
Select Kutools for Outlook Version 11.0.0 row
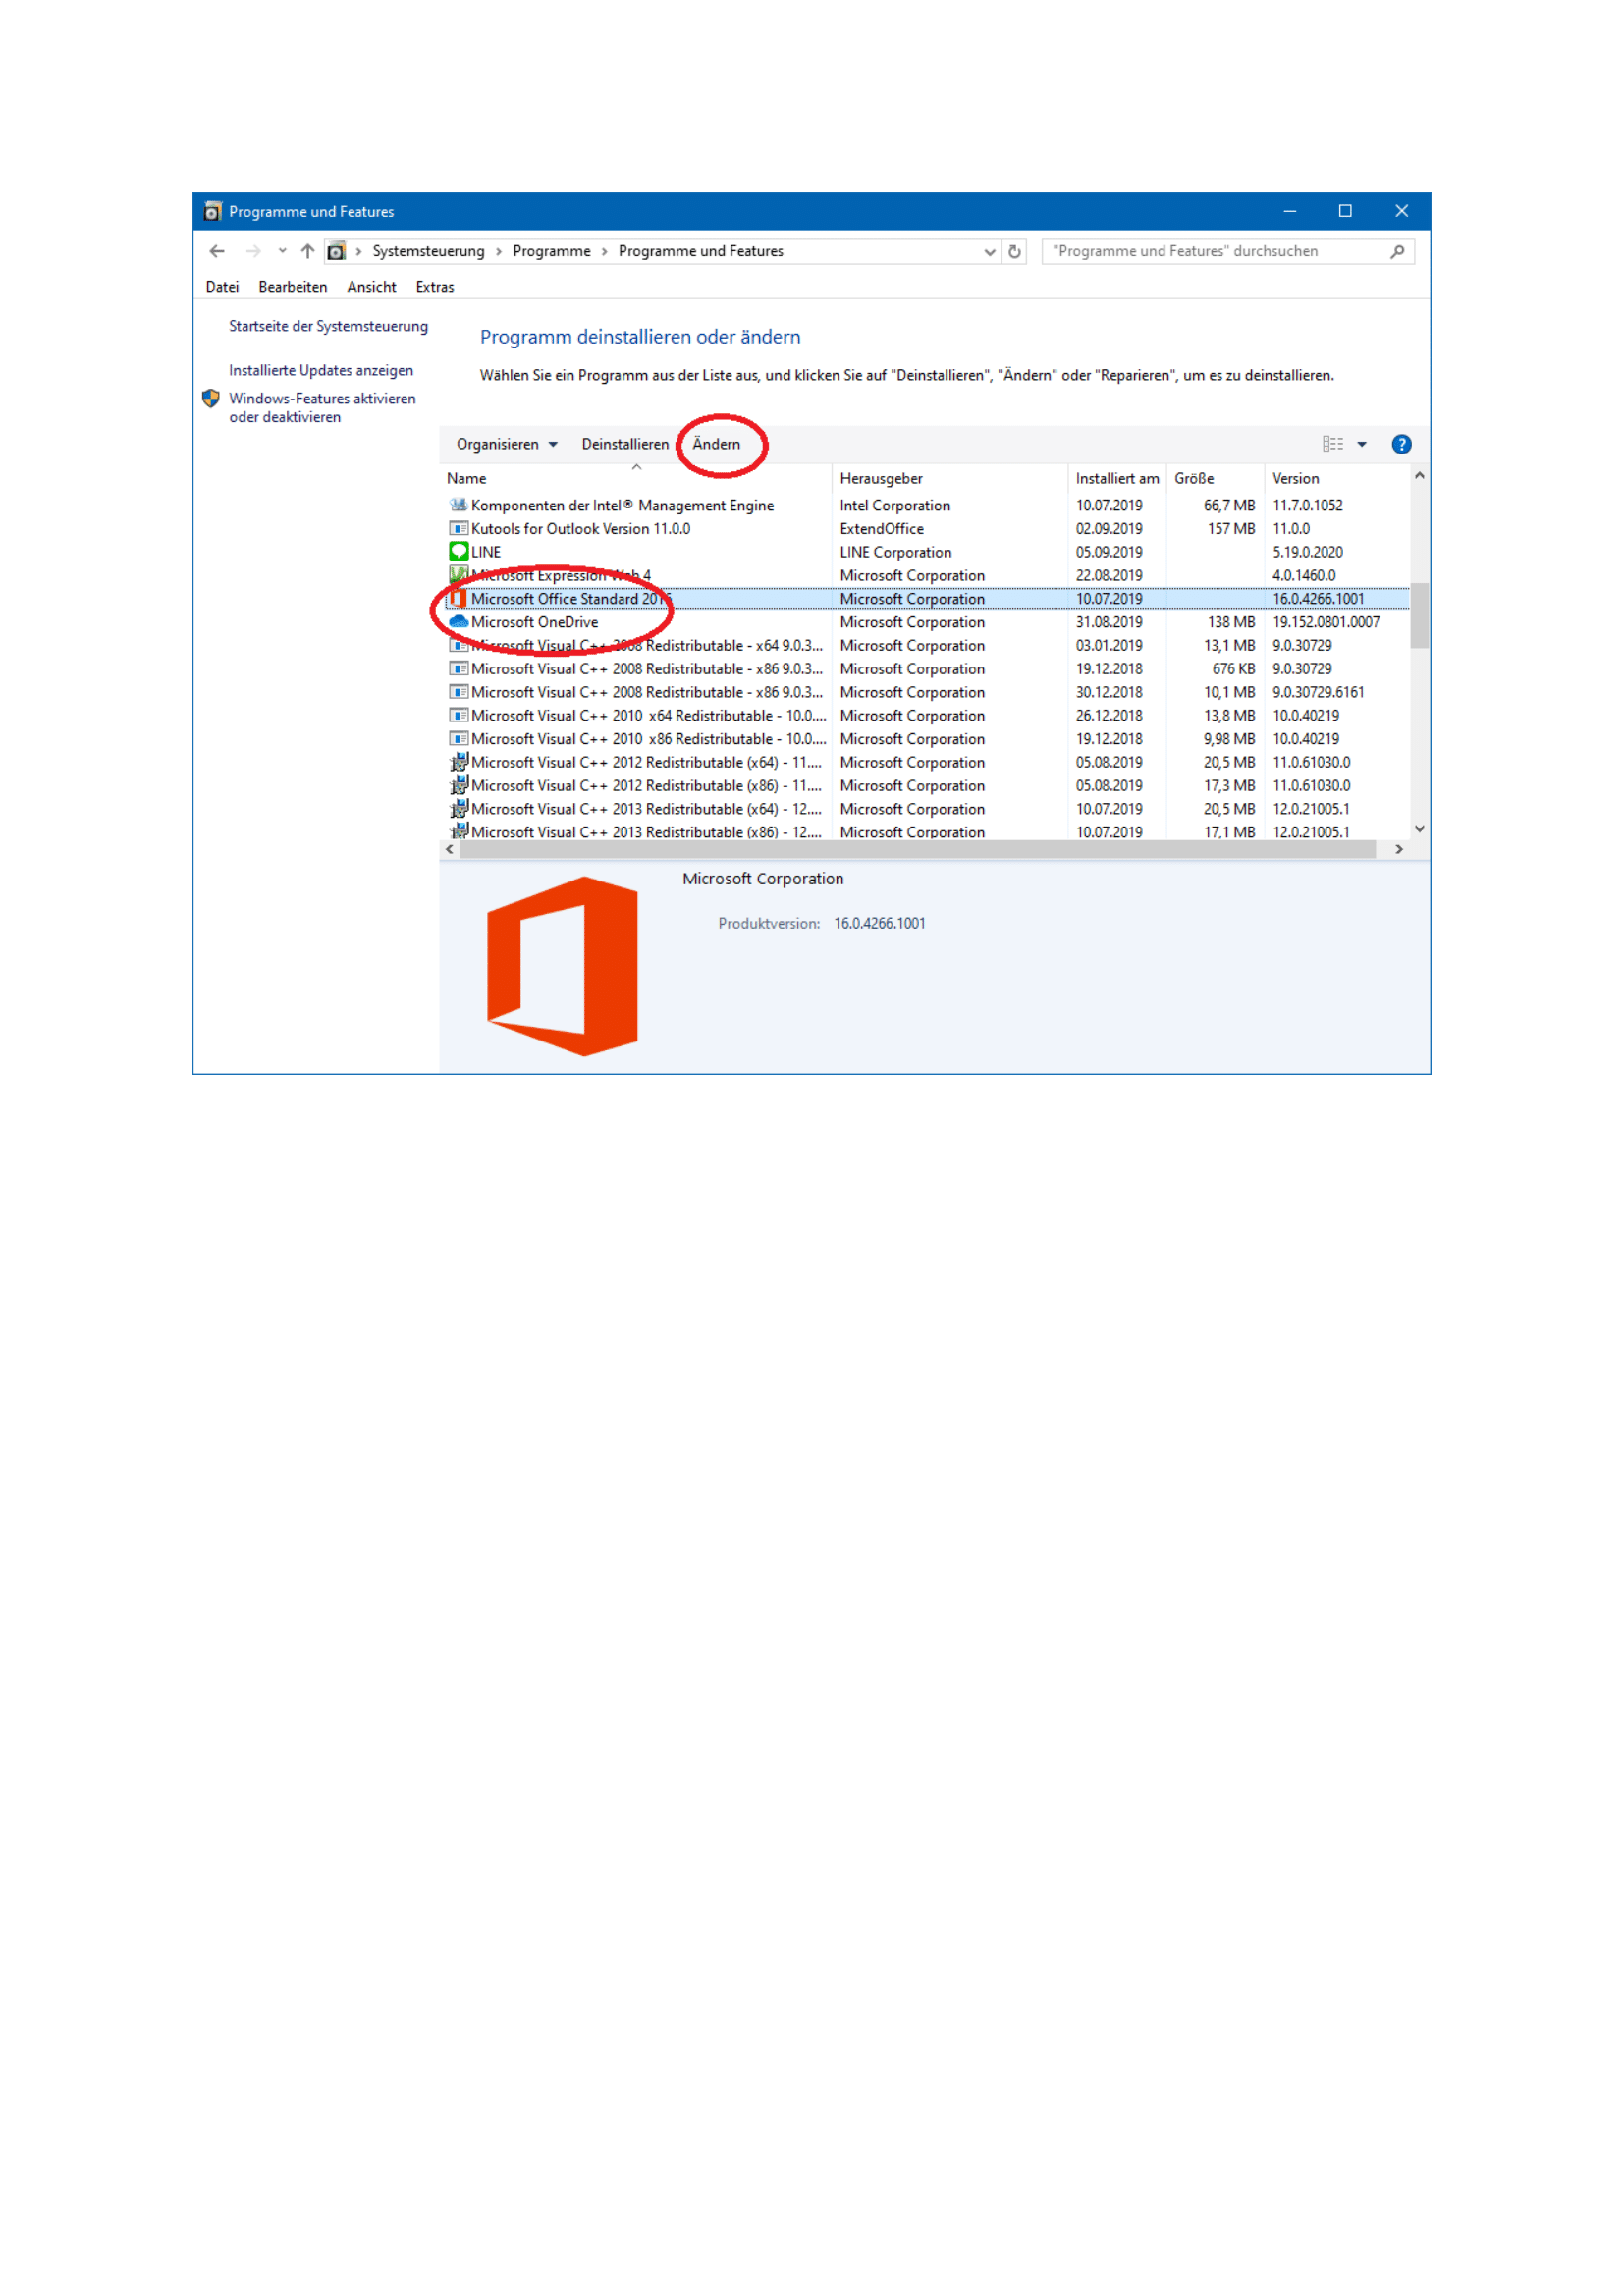tap(927, 529)
